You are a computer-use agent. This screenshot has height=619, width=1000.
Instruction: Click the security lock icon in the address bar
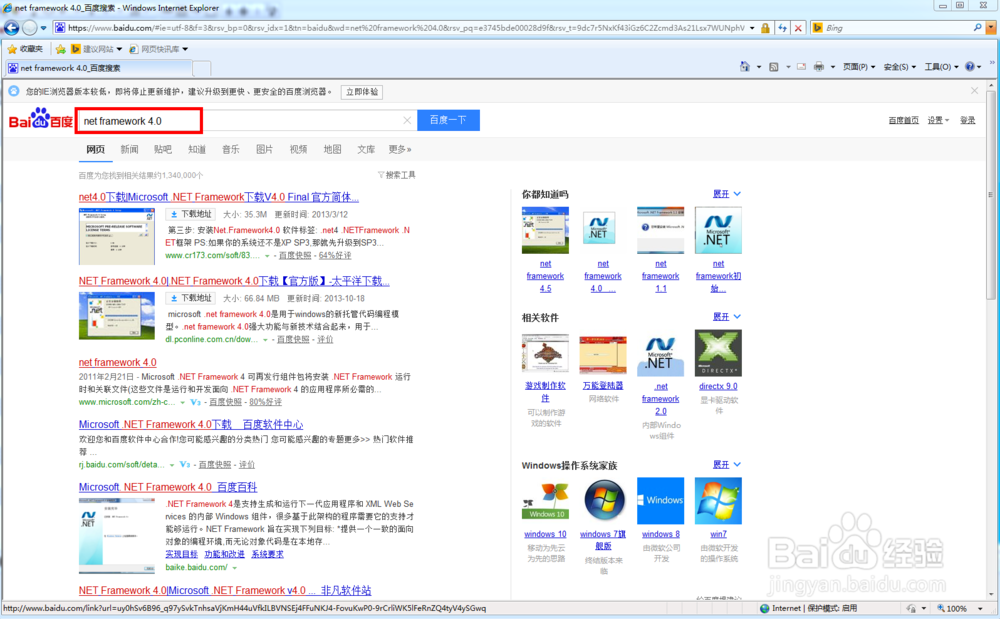point(765,28)
